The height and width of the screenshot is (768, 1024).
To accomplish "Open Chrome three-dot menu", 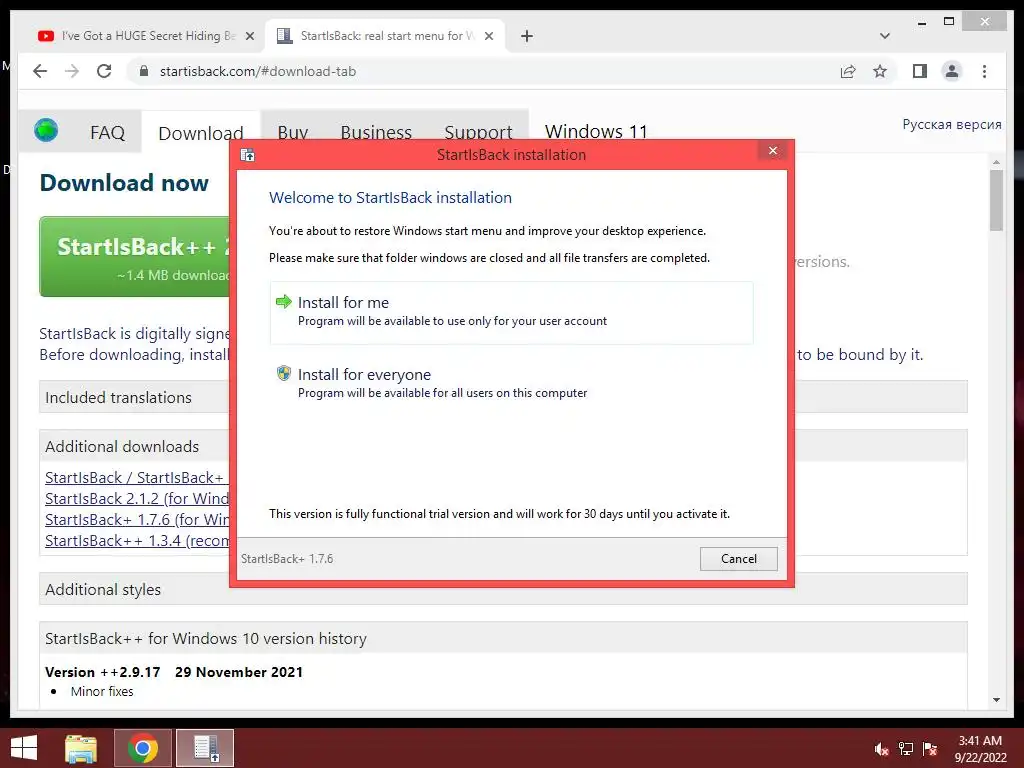I will click(984, 71).
